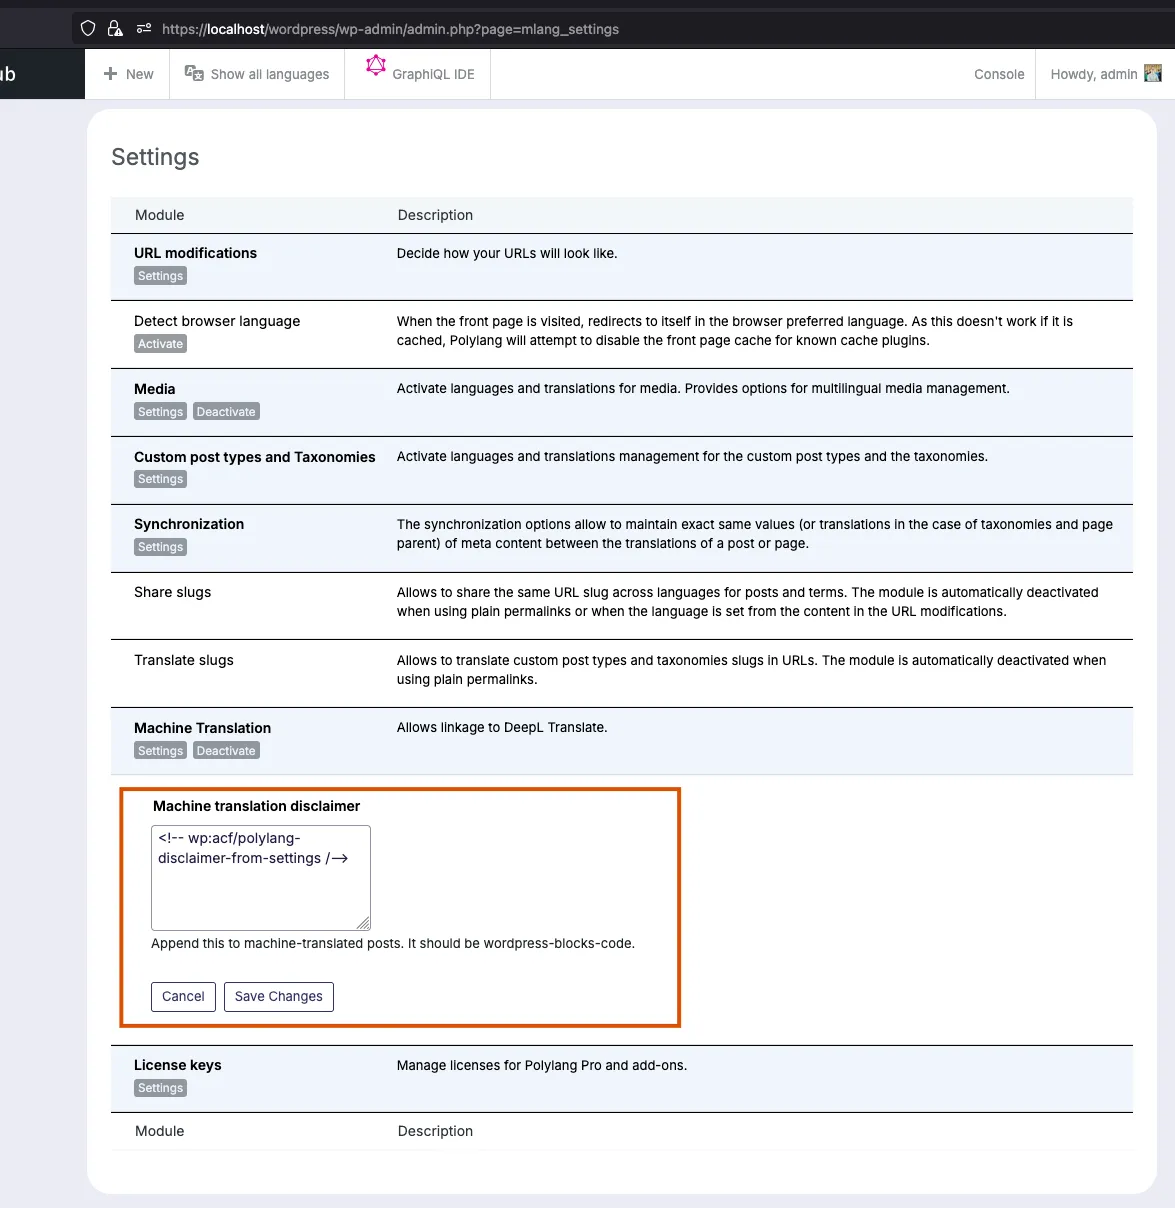Click the "Description" label in table footer
This screenshot has height=1208, width=1175.
point(435,1131)
